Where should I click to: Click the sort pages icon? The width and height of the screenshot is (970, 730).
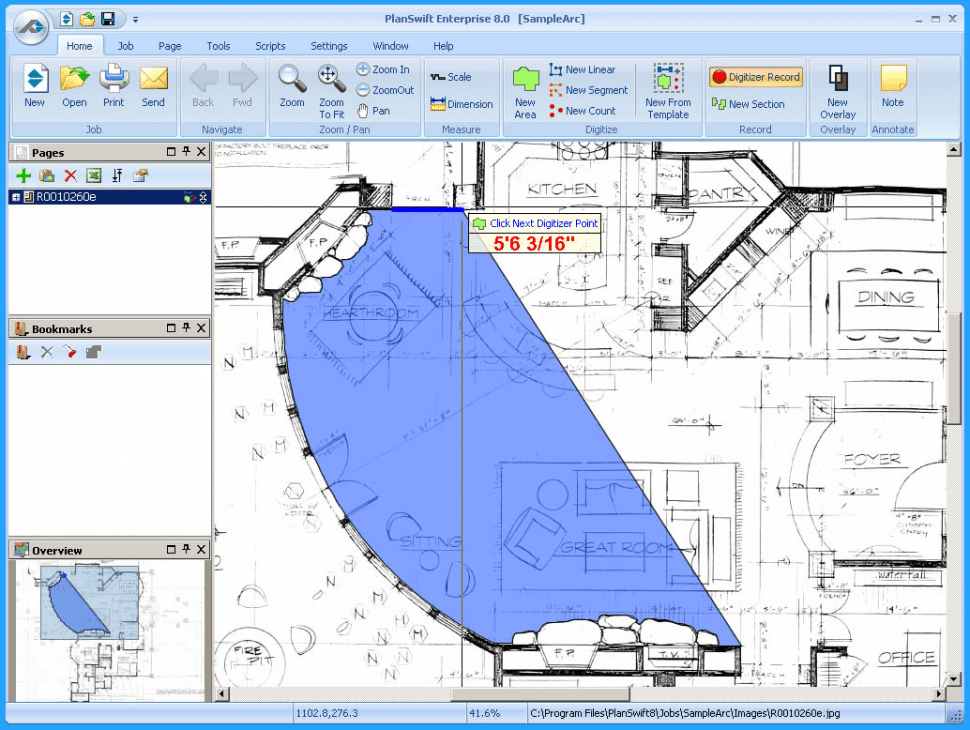coord(117,176)
